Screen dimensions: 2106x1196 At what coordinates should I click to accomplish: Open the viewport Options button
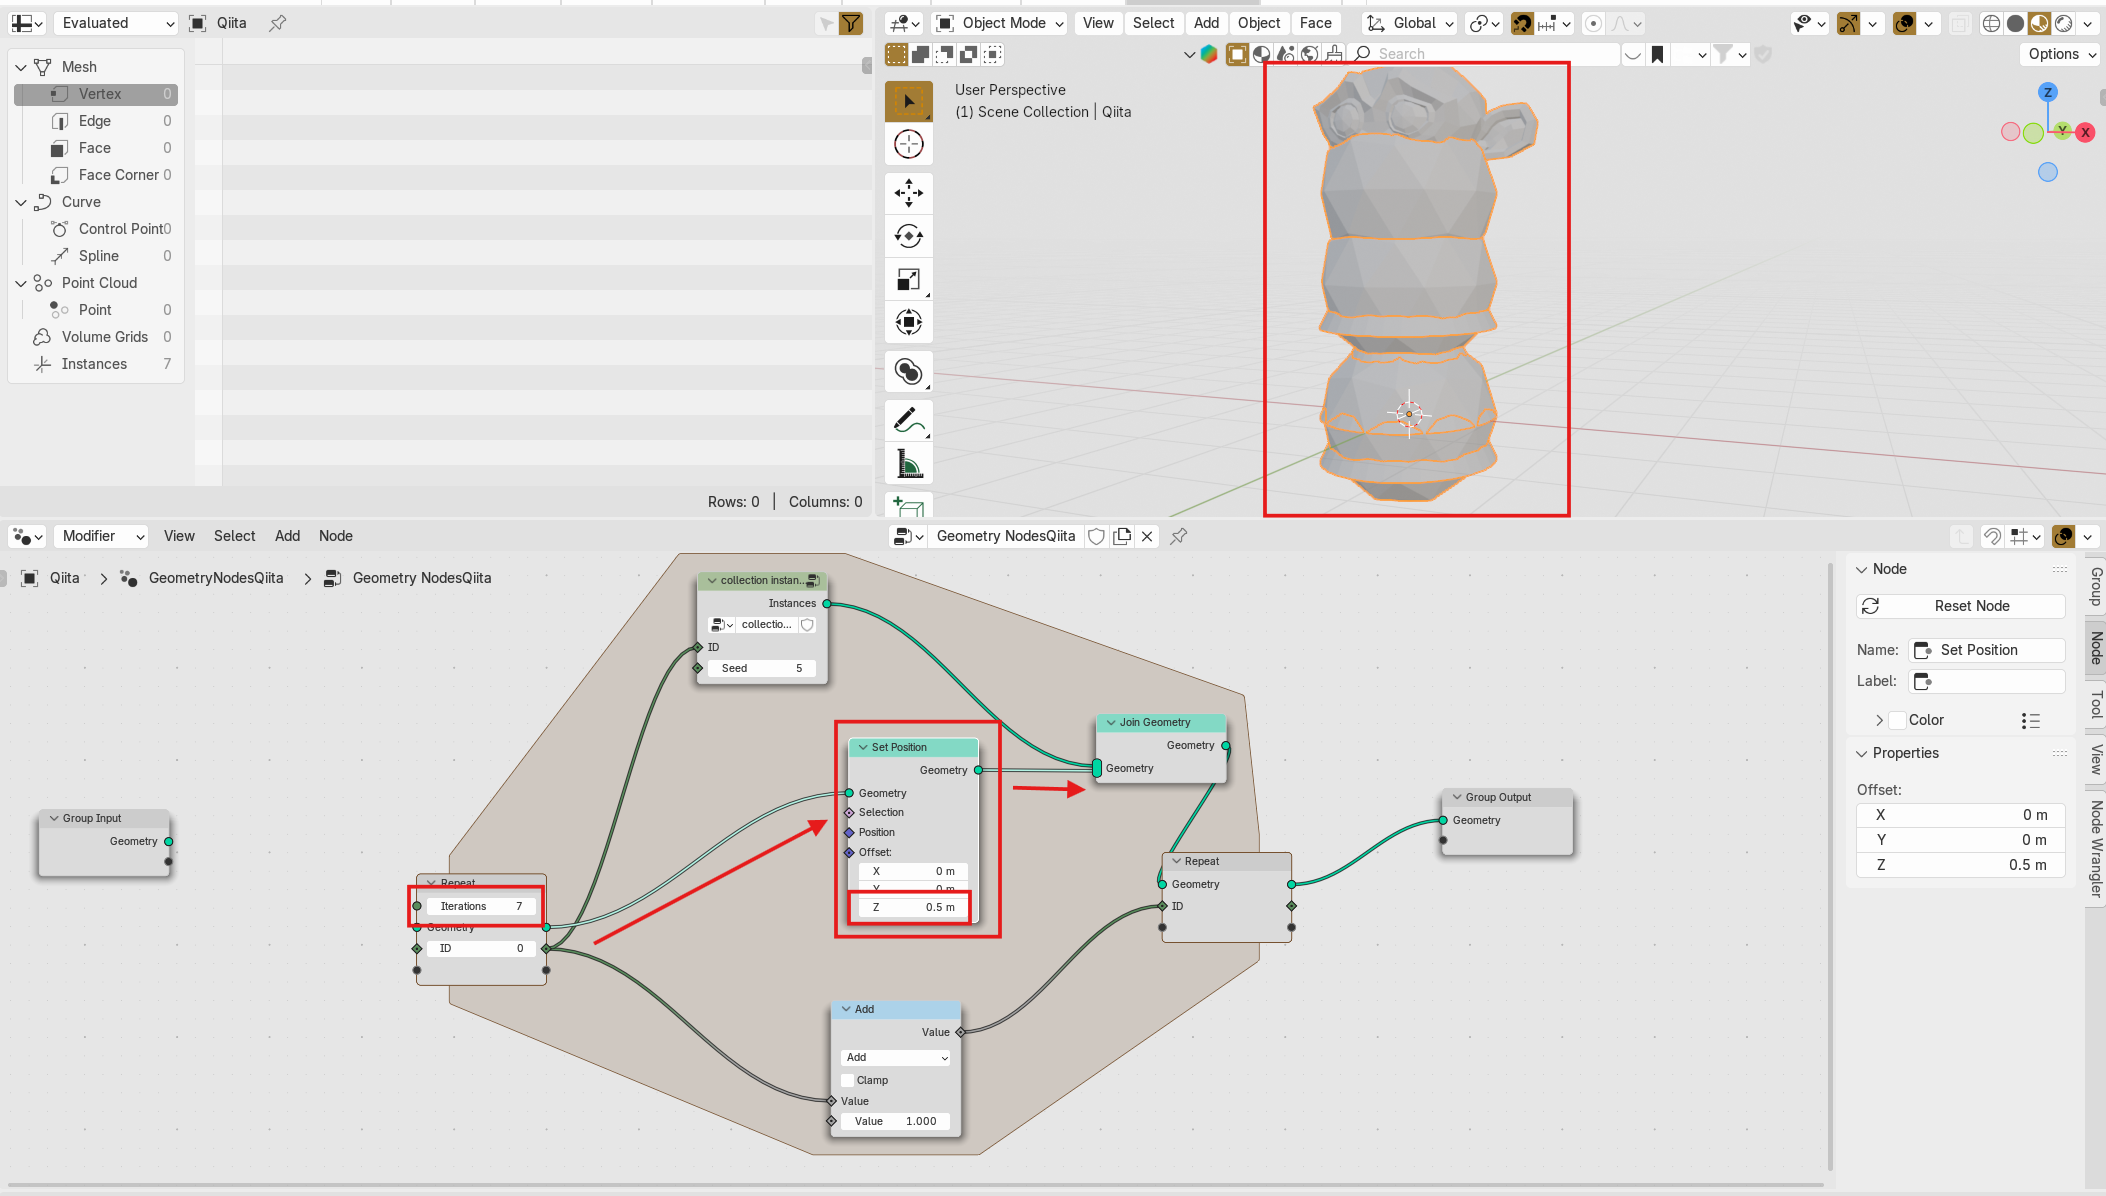click(x=2060, y=54)
